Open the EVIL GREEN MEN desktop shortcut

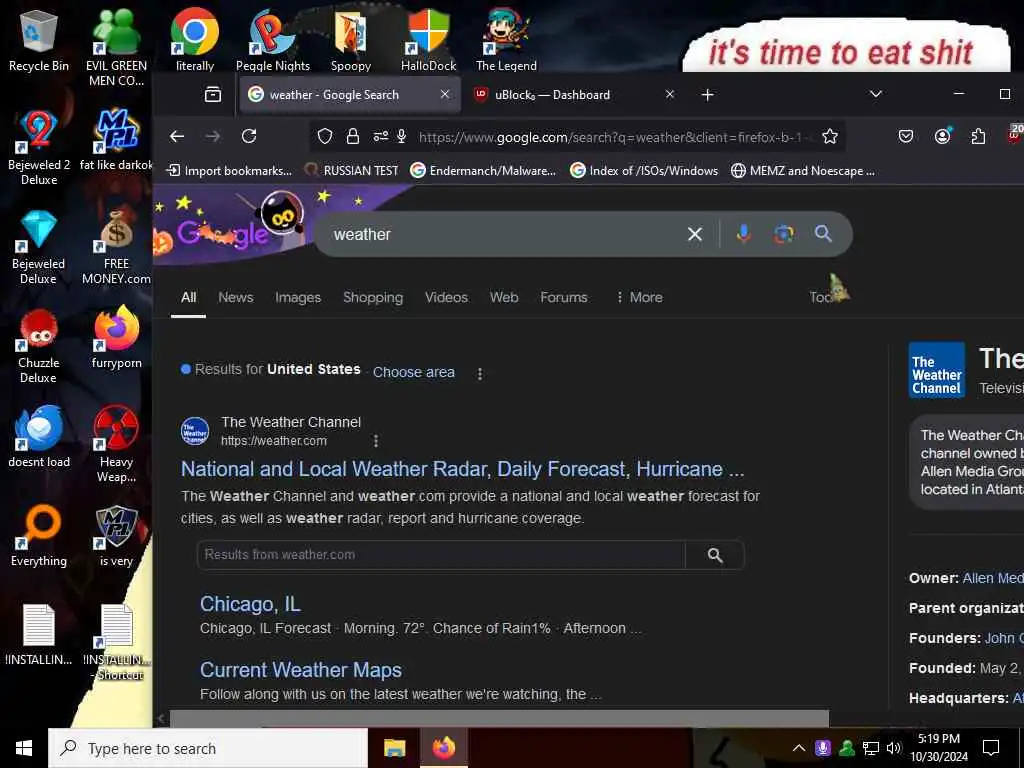coord(116,47)
